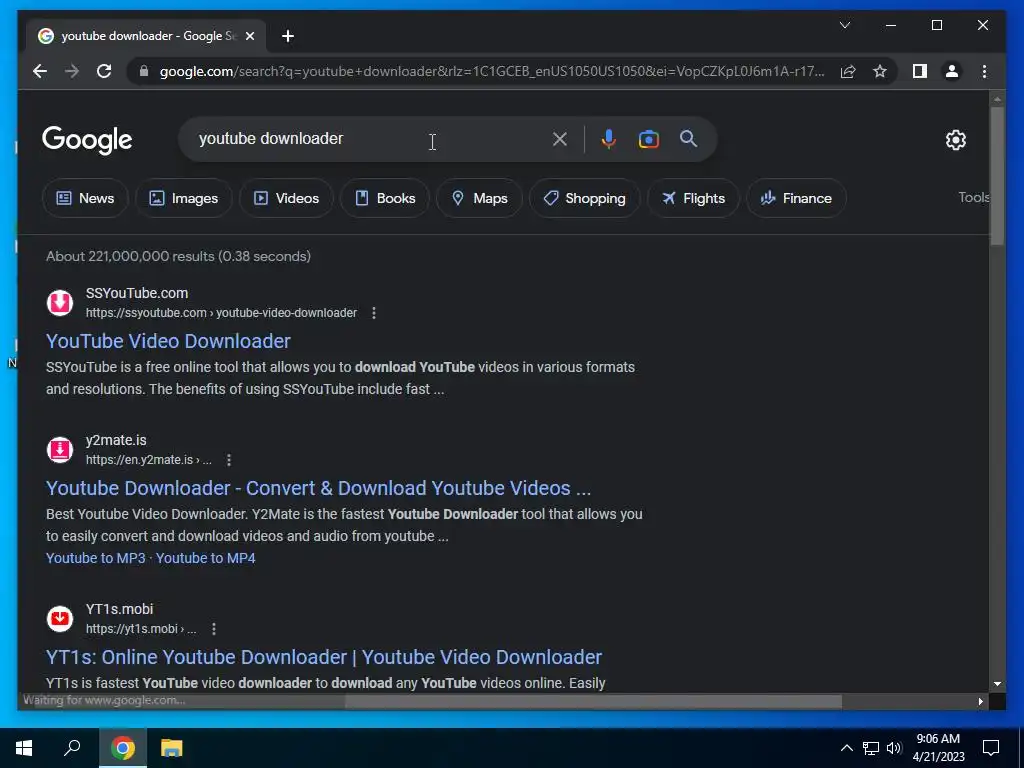
Task: Open Google quick settings gear
Action: (x=955, y=140)
